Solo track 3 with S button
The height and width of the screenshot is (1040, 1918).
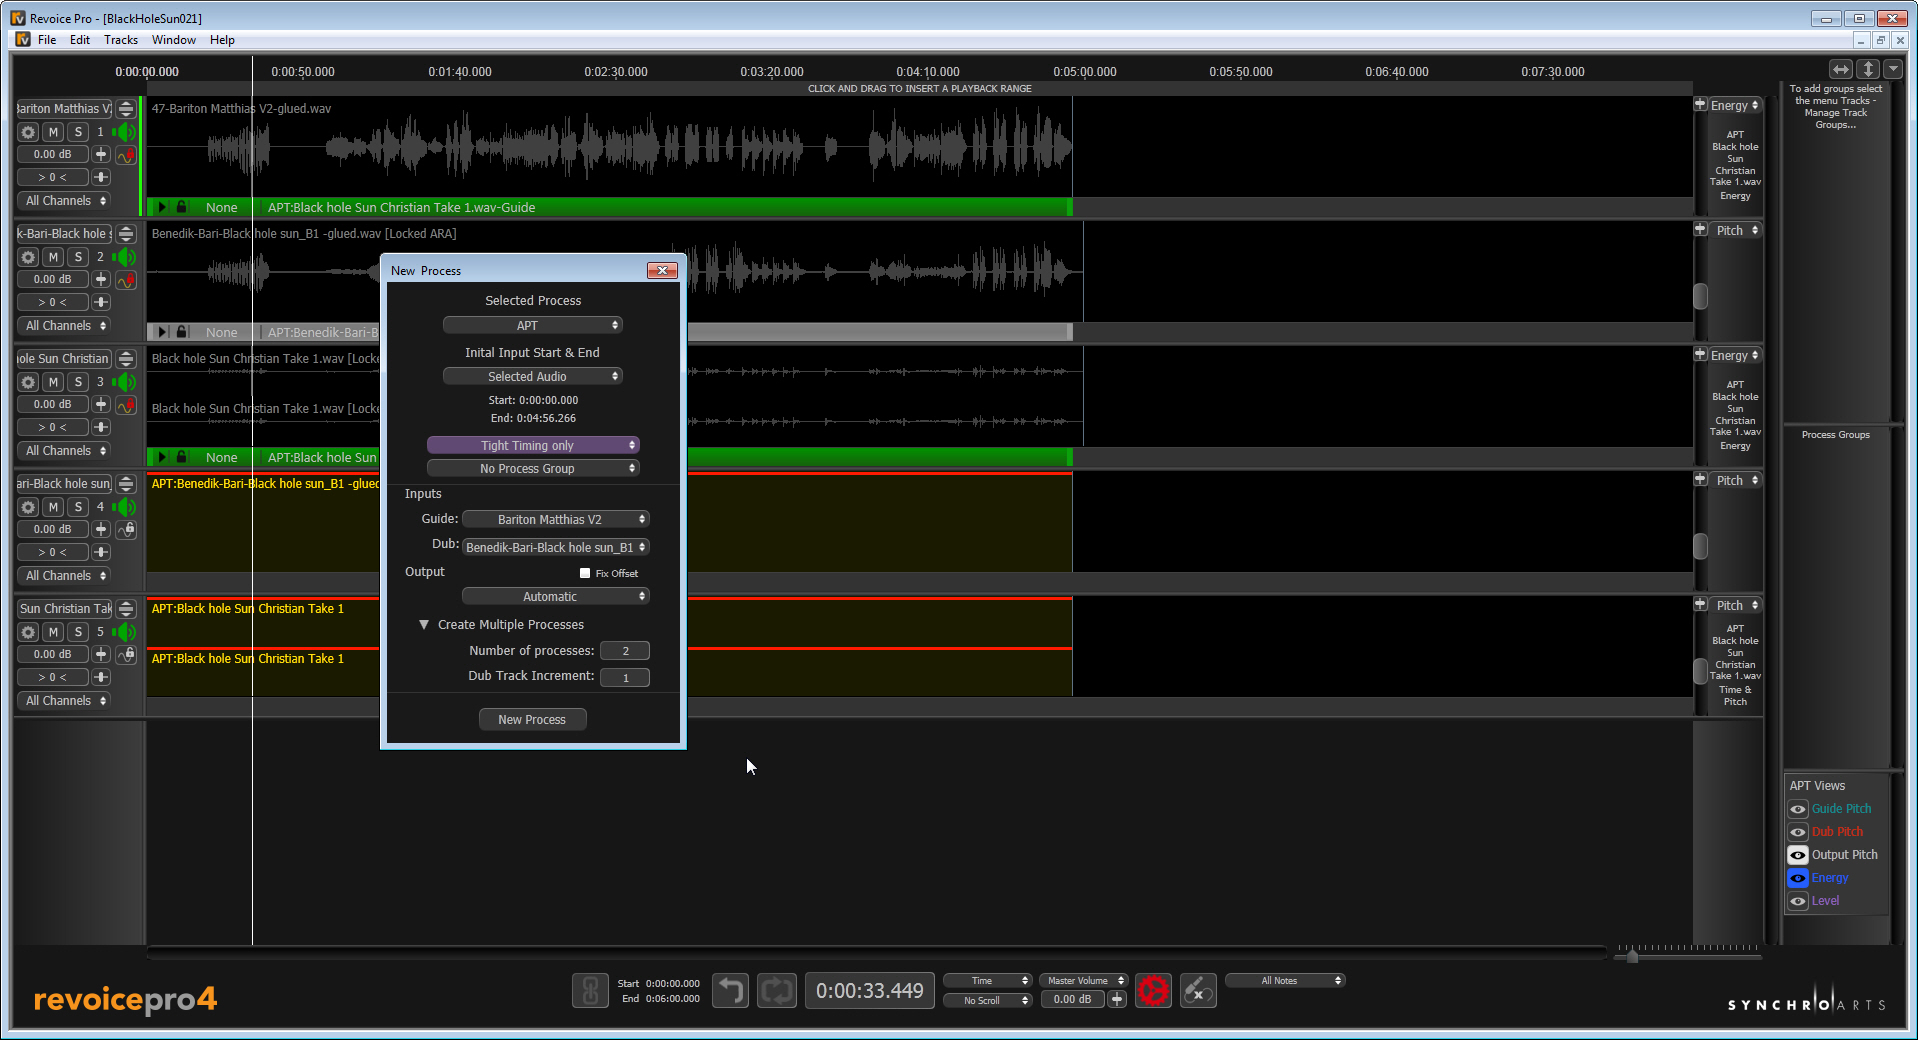click(x=78, y=382)
